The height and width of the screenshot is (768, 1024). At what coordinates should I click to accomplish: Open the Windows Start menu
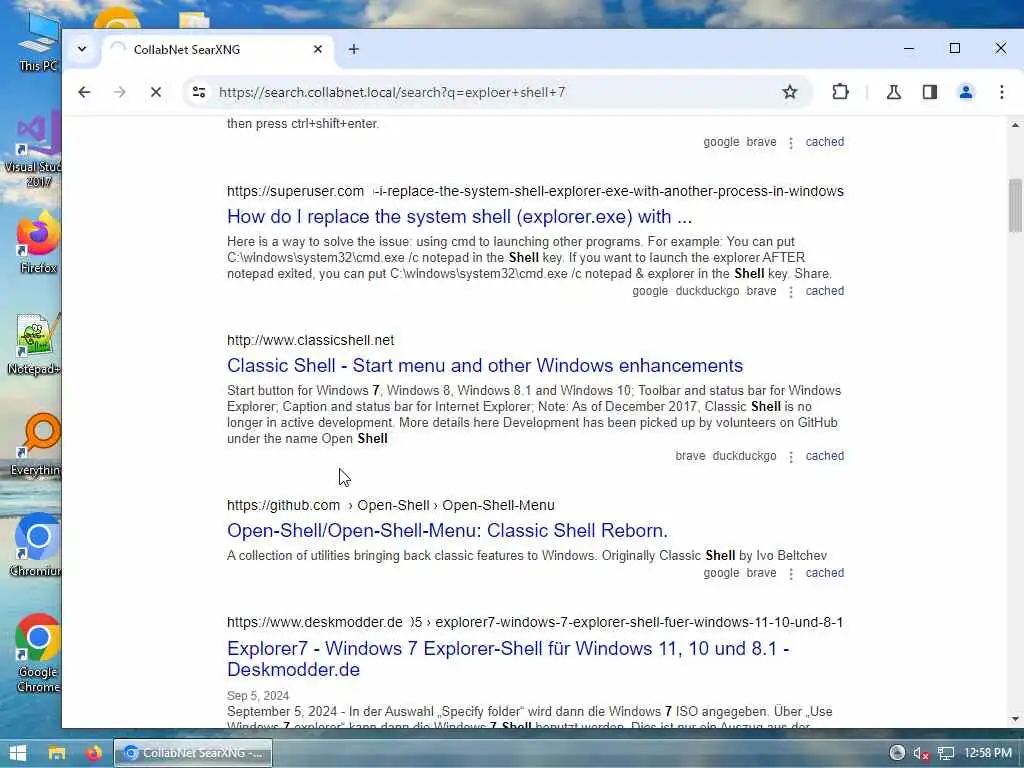(18, 753)
